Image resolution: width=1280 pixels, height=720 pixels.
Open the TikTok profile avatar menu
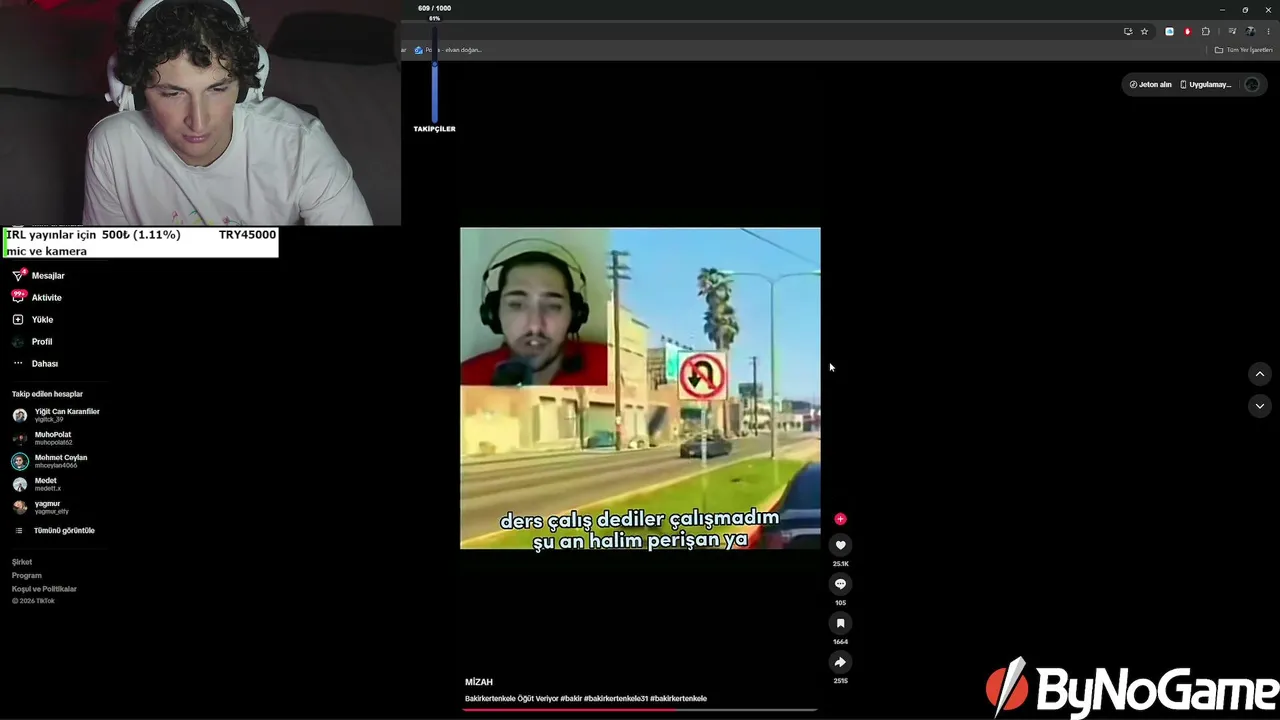tap(1251, 84)
